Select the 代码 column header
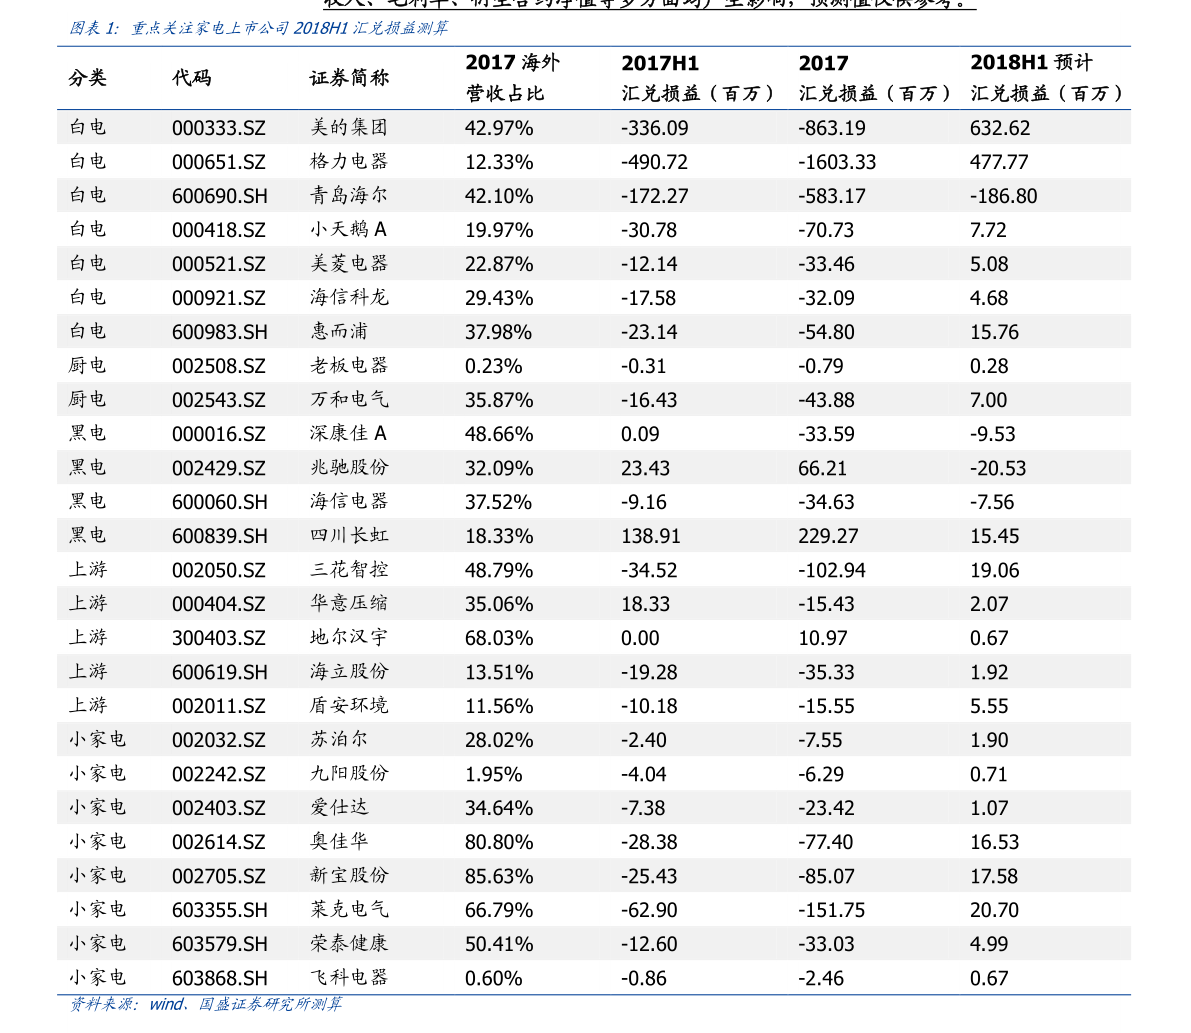Image resolution: width=1191 pixels, height=1033 pixels. (191, 77)
